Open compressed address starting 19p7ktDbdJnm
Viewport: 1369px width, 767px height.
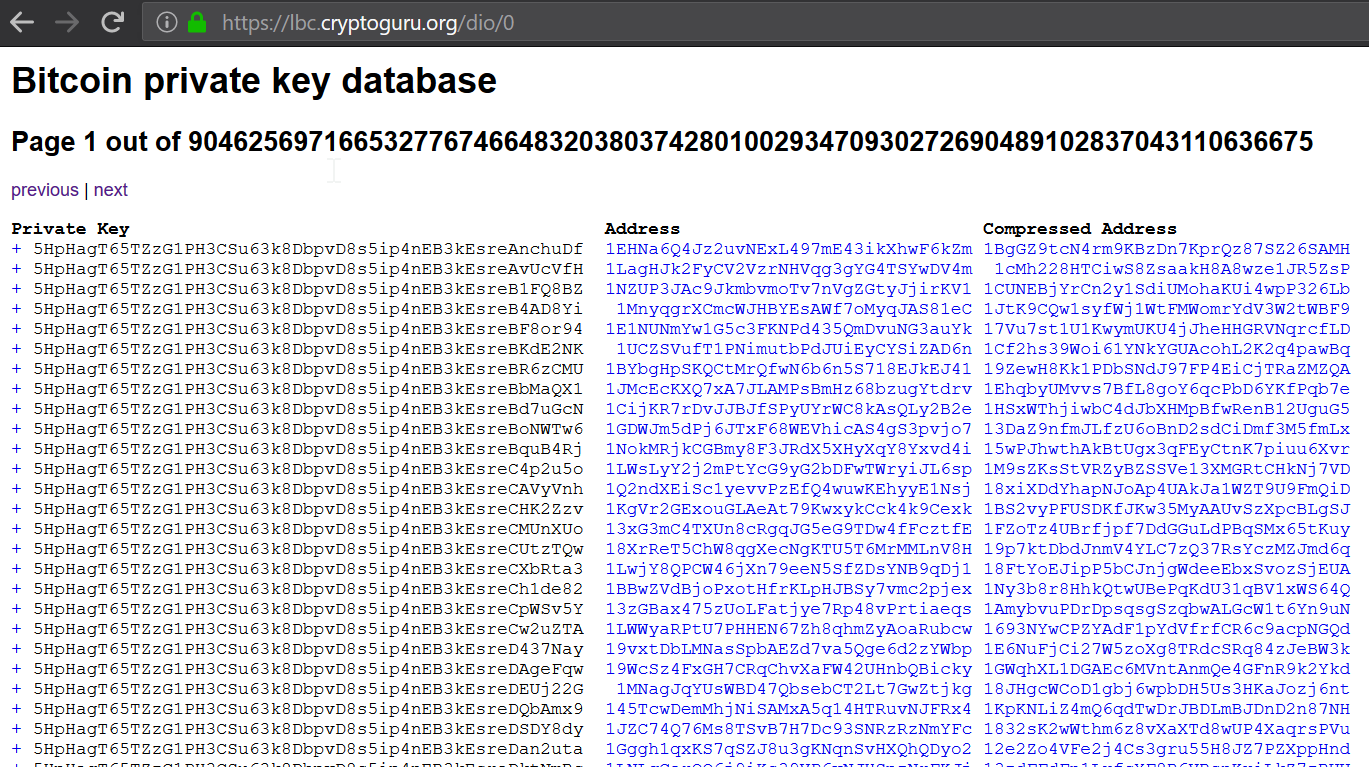click(x=1166, y=549)
